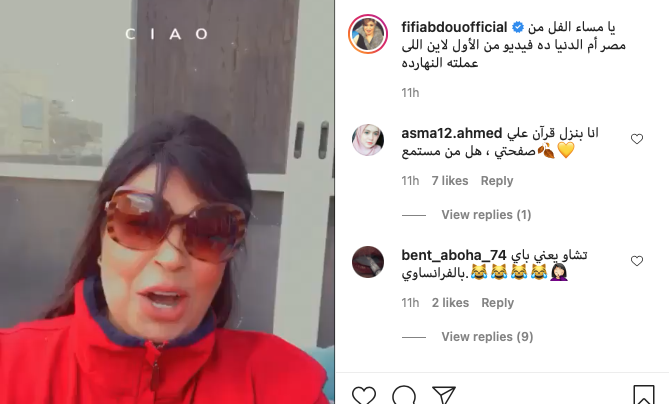Open bent_aboha_74 username link
This screenshot has width=669, height=404.
pos(454,255)
